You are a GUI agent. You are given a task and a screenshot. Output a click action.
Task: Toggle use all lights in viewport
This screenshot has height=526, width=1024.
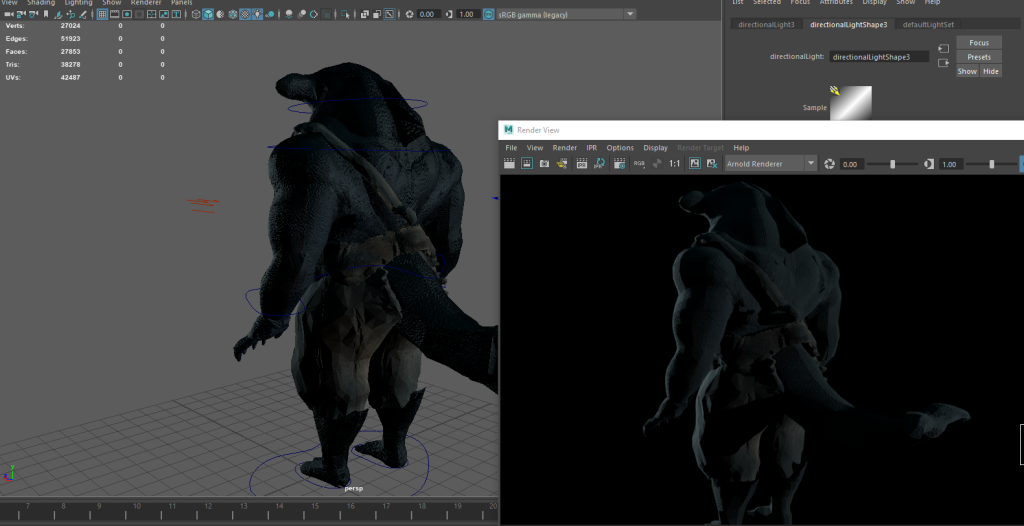258,14
